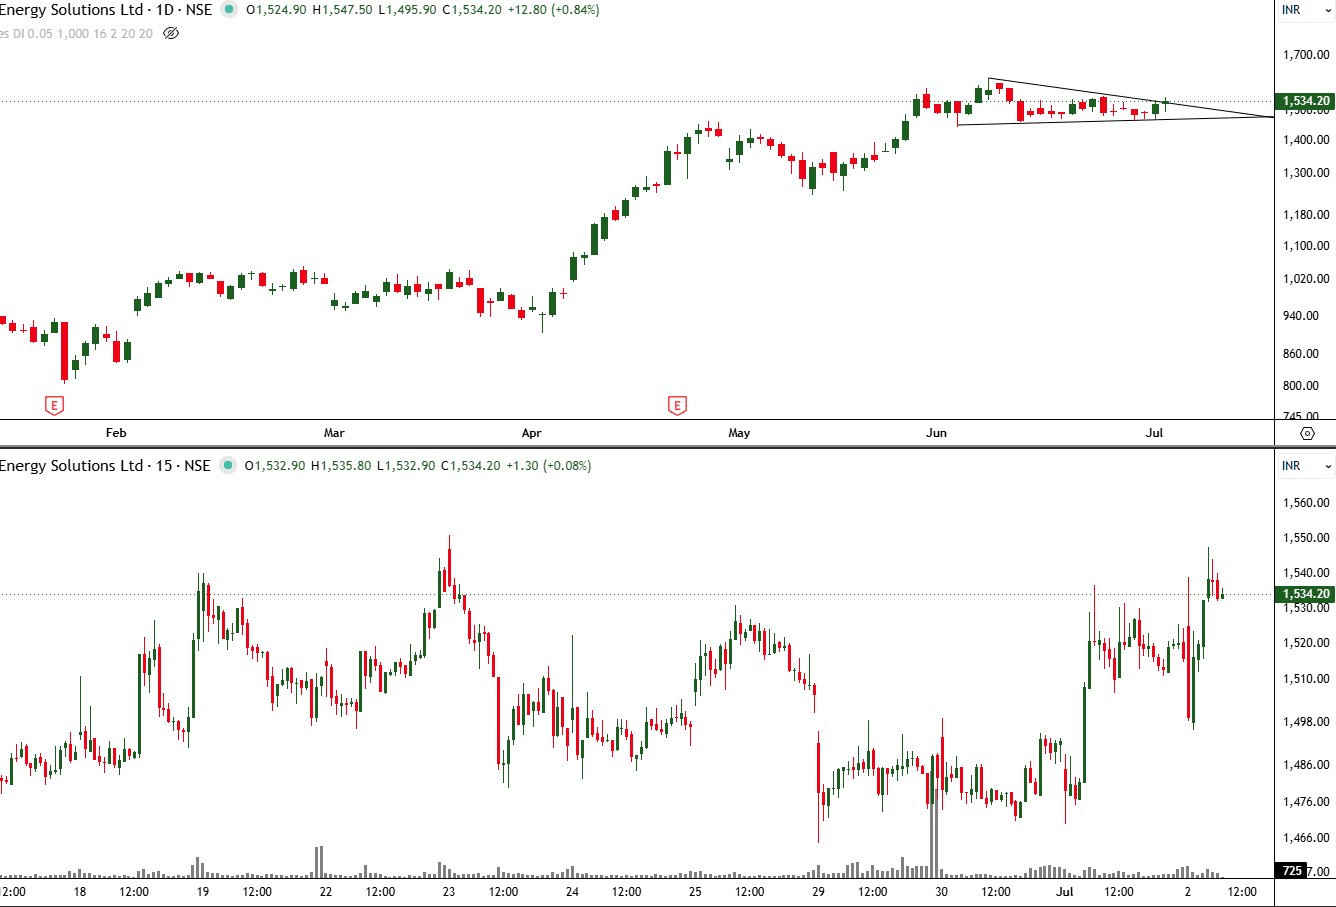Viewport: 1336px width, 907px height.
Task: Click the 15-minute chart symbol title
Action: click(x=106, y=466)
